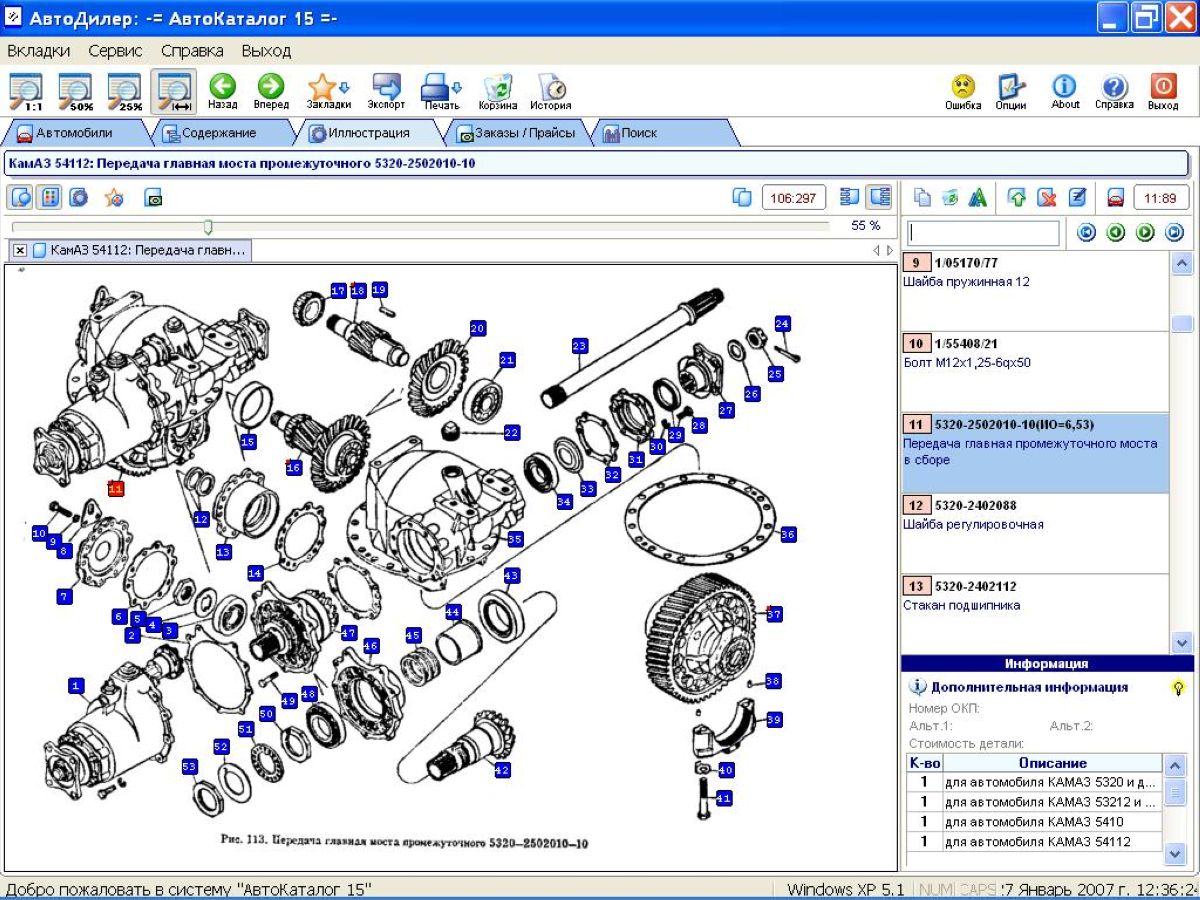Switch to the Автомобили tab

coord(75,132)
